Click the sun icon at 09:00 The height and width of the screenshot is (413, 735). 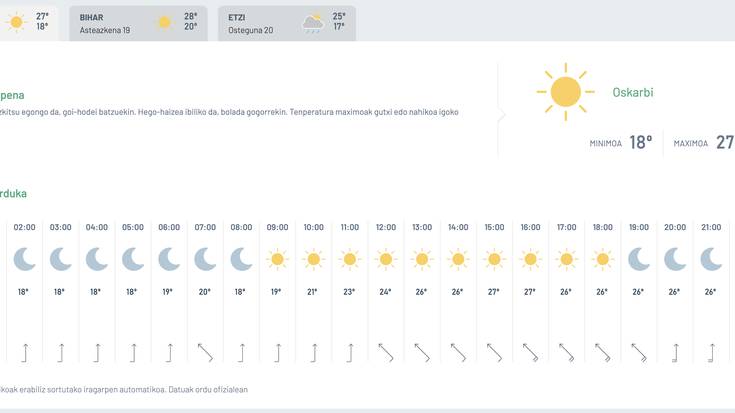coord(277,259)
